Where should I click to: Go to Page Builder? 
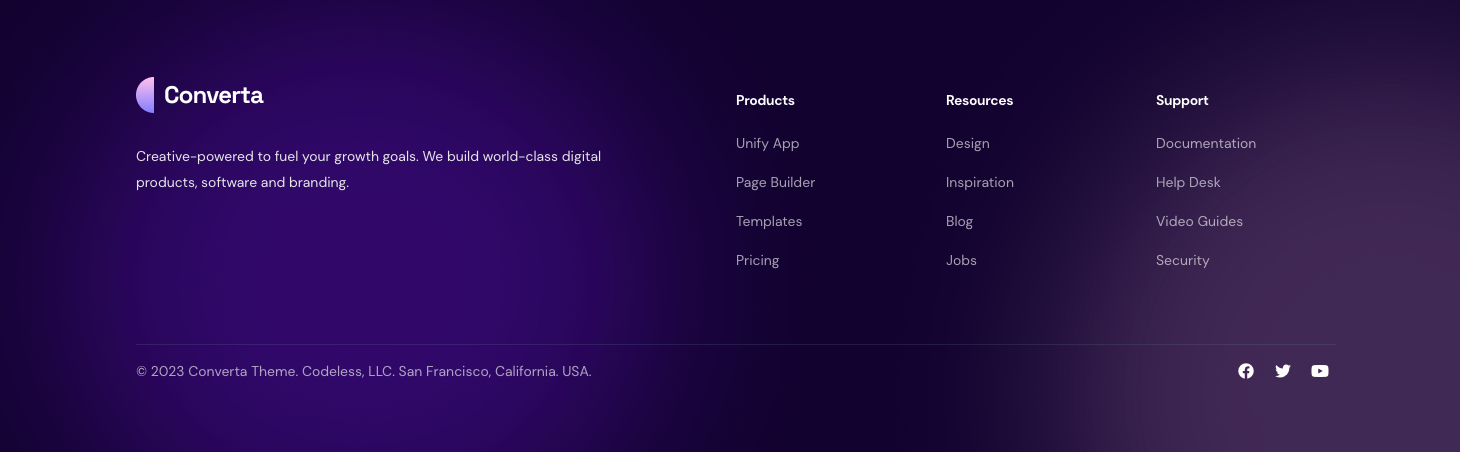(x=775, y=182)
